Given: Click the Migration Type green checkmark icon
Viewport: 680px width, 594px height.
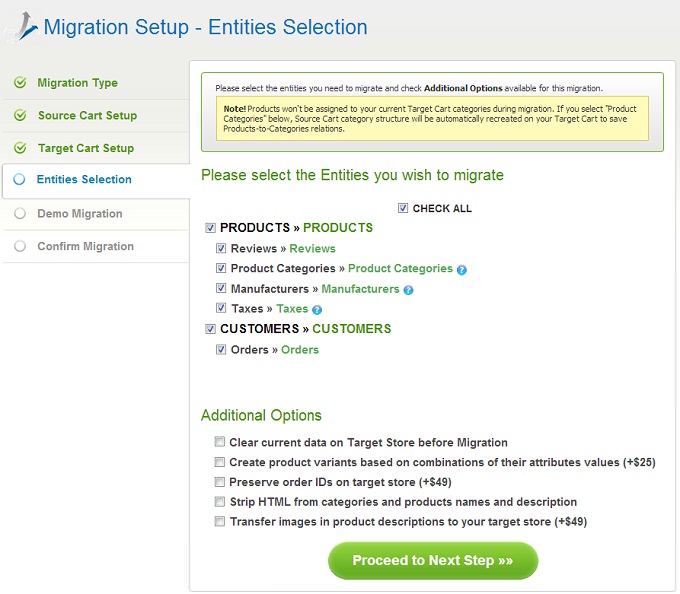Looking at the screenshot, I should tap(20, 82).
